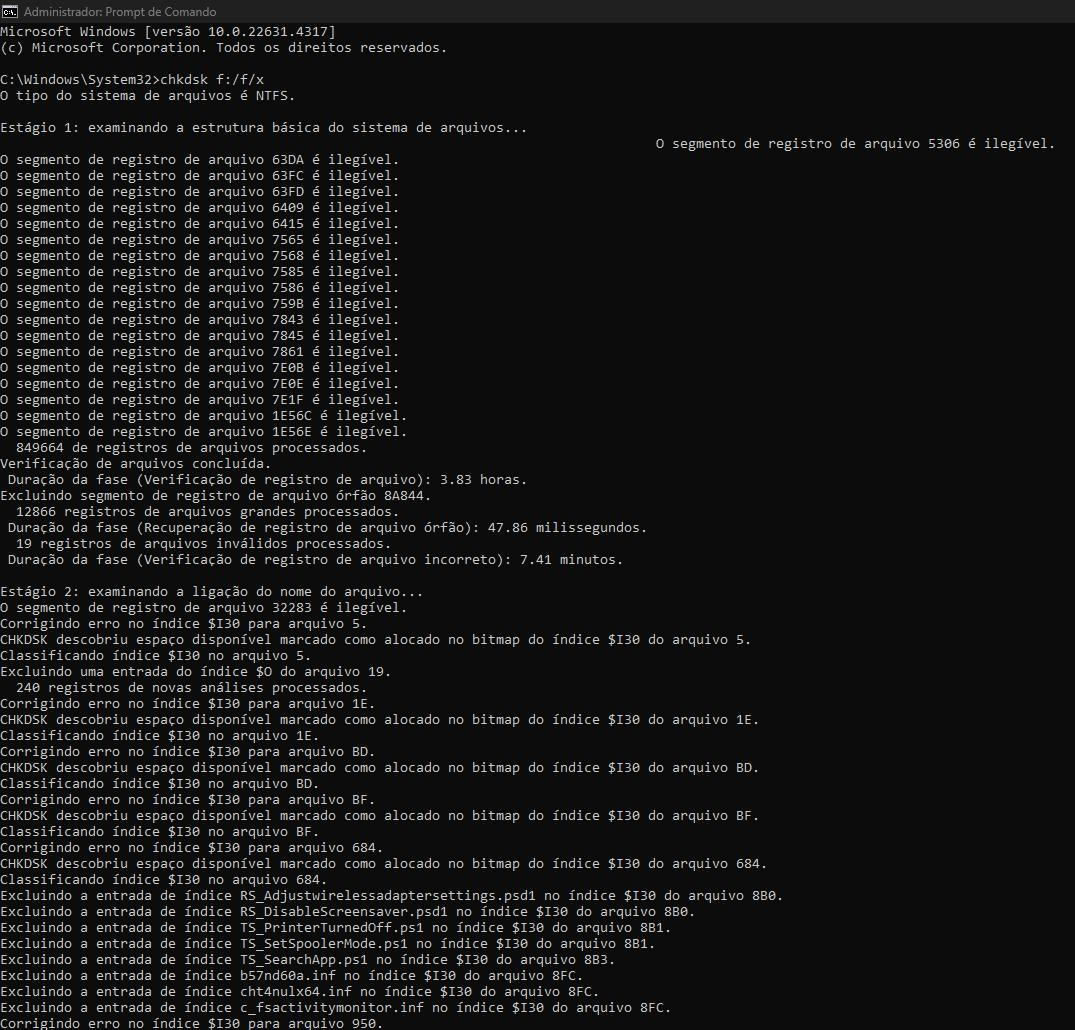Image resolution: width=1075 pixels, height=1030 pixels.
Task: Click 'Verificação de arquivos concluída.' line
Action: [136, 464]
